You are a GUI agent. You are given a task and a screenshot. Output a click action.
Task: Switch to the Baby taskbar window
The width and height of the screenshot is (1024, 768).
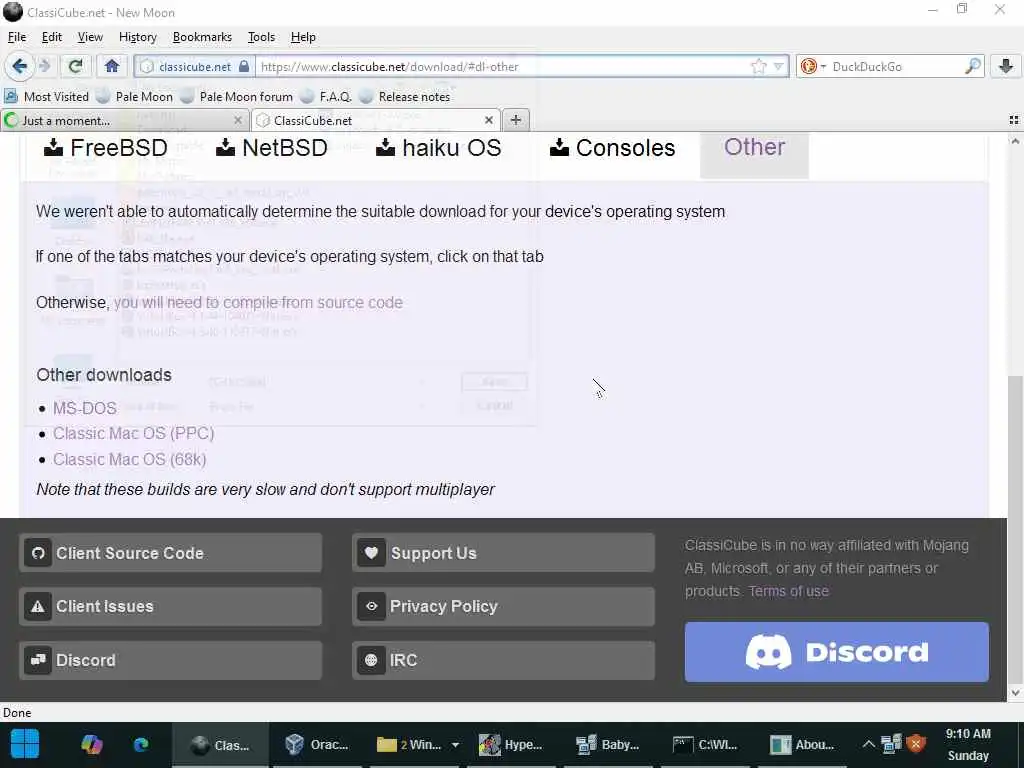607,744
